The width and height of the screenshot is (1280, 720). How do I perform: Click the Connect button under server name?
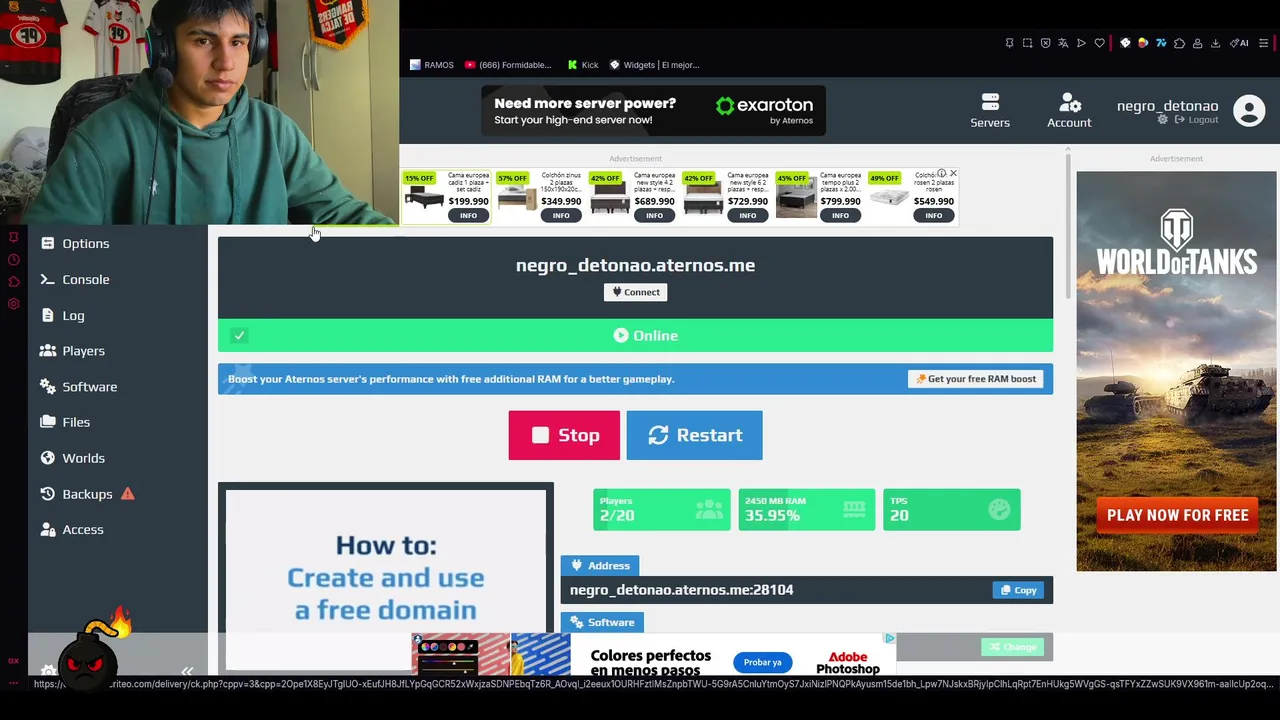[x=635, y=292]
